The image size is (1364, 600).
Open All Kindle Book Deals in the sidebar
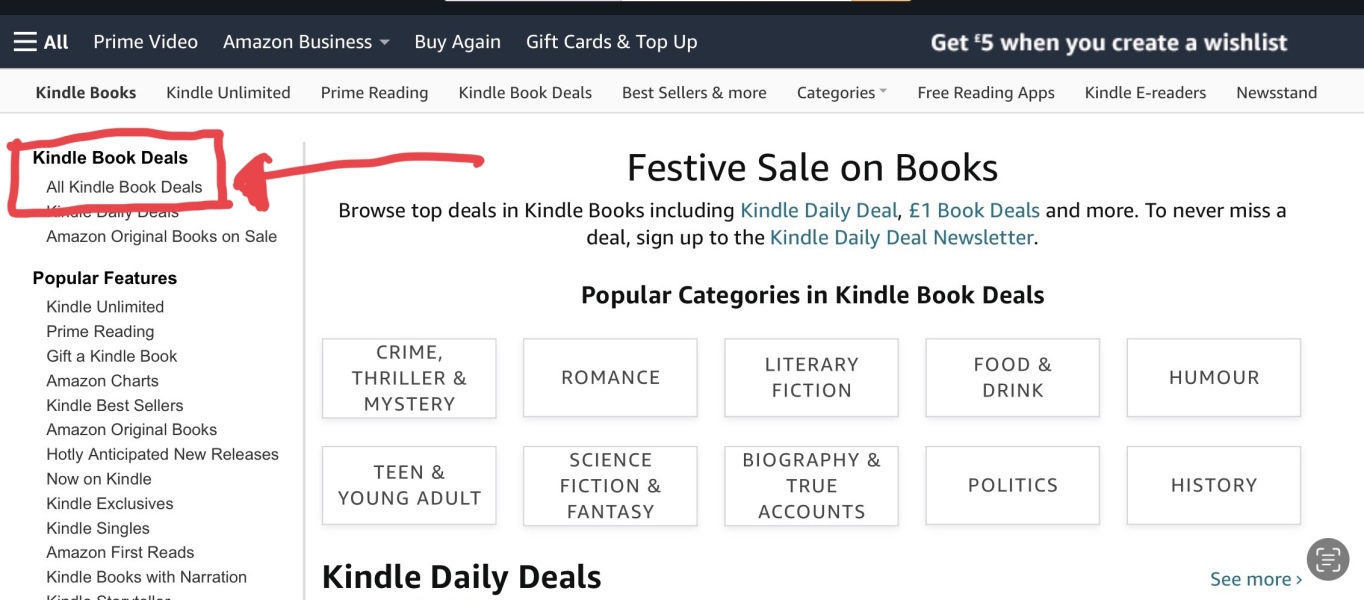coord(124,187)
